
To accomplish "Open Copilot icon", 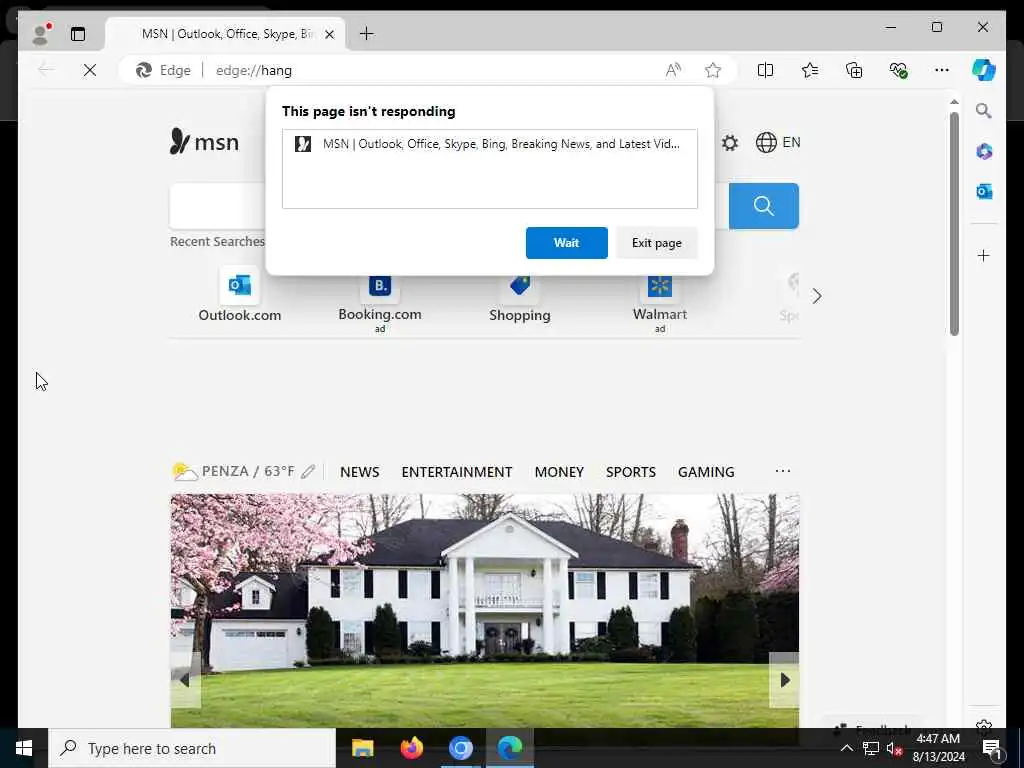I will click(984, 70).
